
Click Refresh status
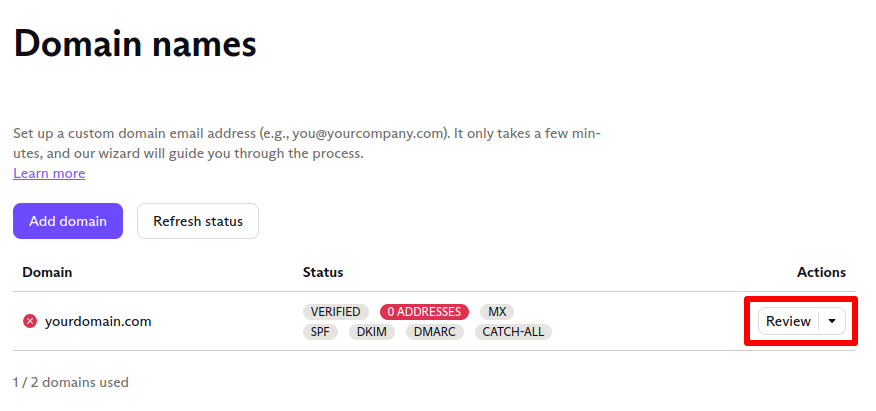(x=198, y=221)
